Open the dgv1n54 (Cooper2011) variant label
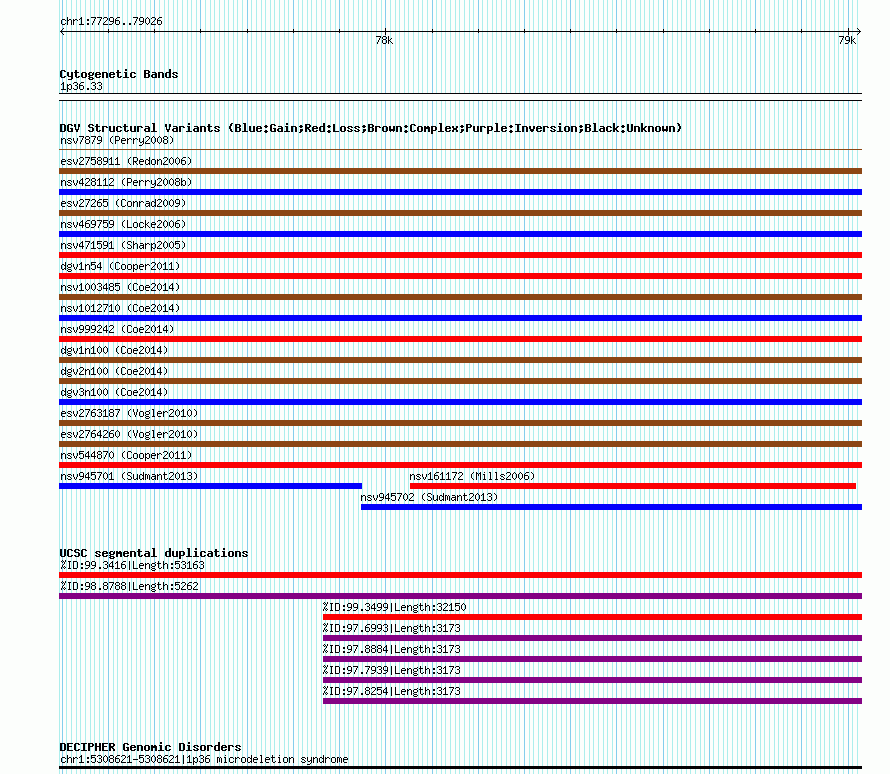The image size is (890, 774). point(120,266)
